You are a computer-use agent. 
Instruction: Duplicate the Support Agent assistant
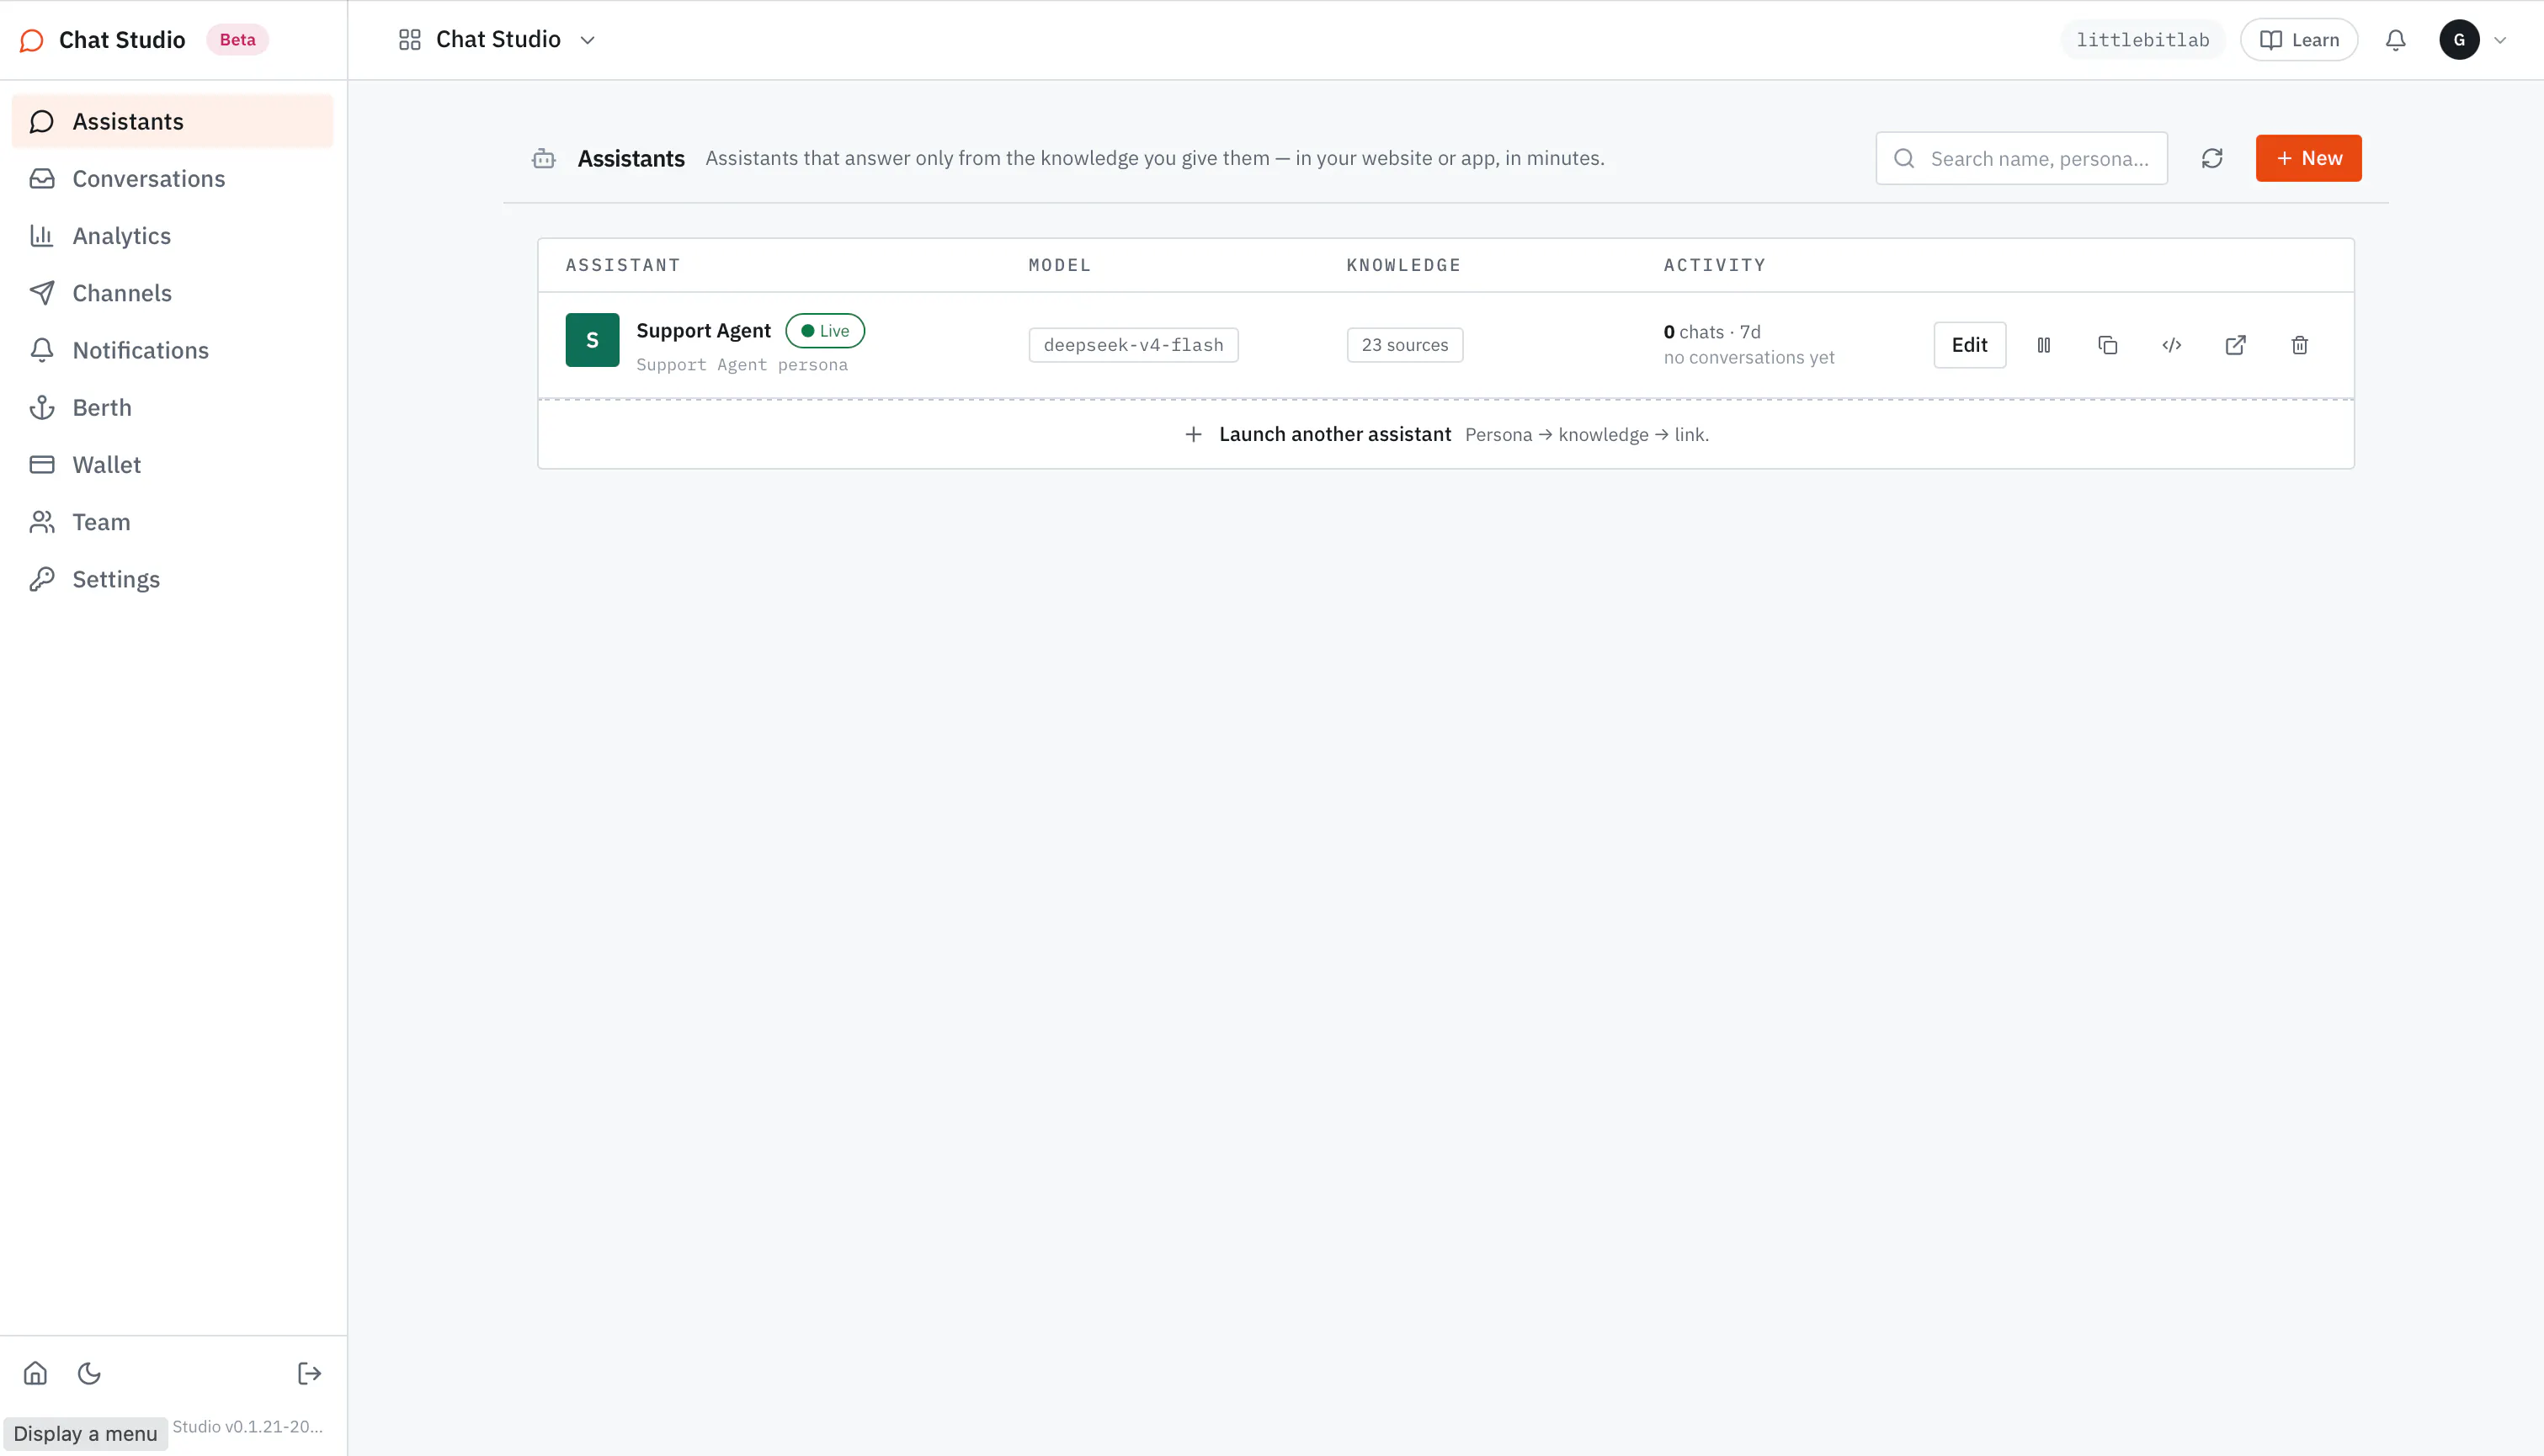2107,345
